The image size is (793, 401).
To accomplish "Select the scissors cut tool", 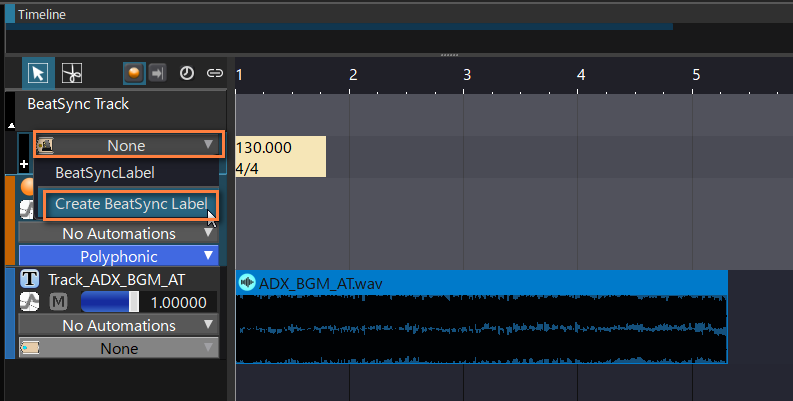I will 72,73.
